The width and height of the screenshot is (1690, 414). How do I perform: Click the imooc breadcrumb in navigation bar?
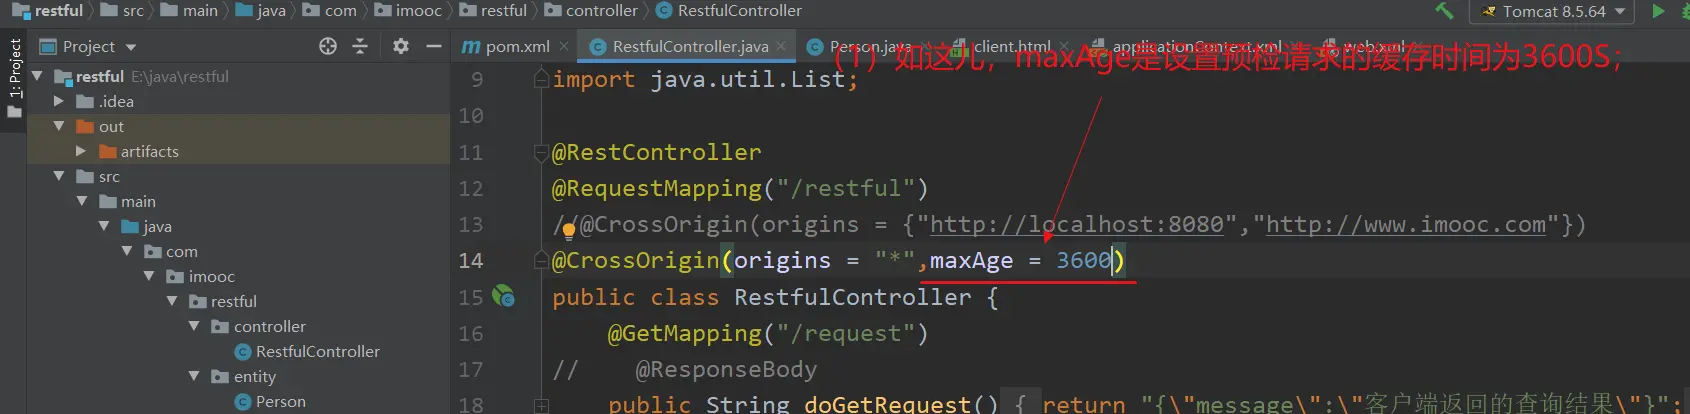click(x=408, y=11)
